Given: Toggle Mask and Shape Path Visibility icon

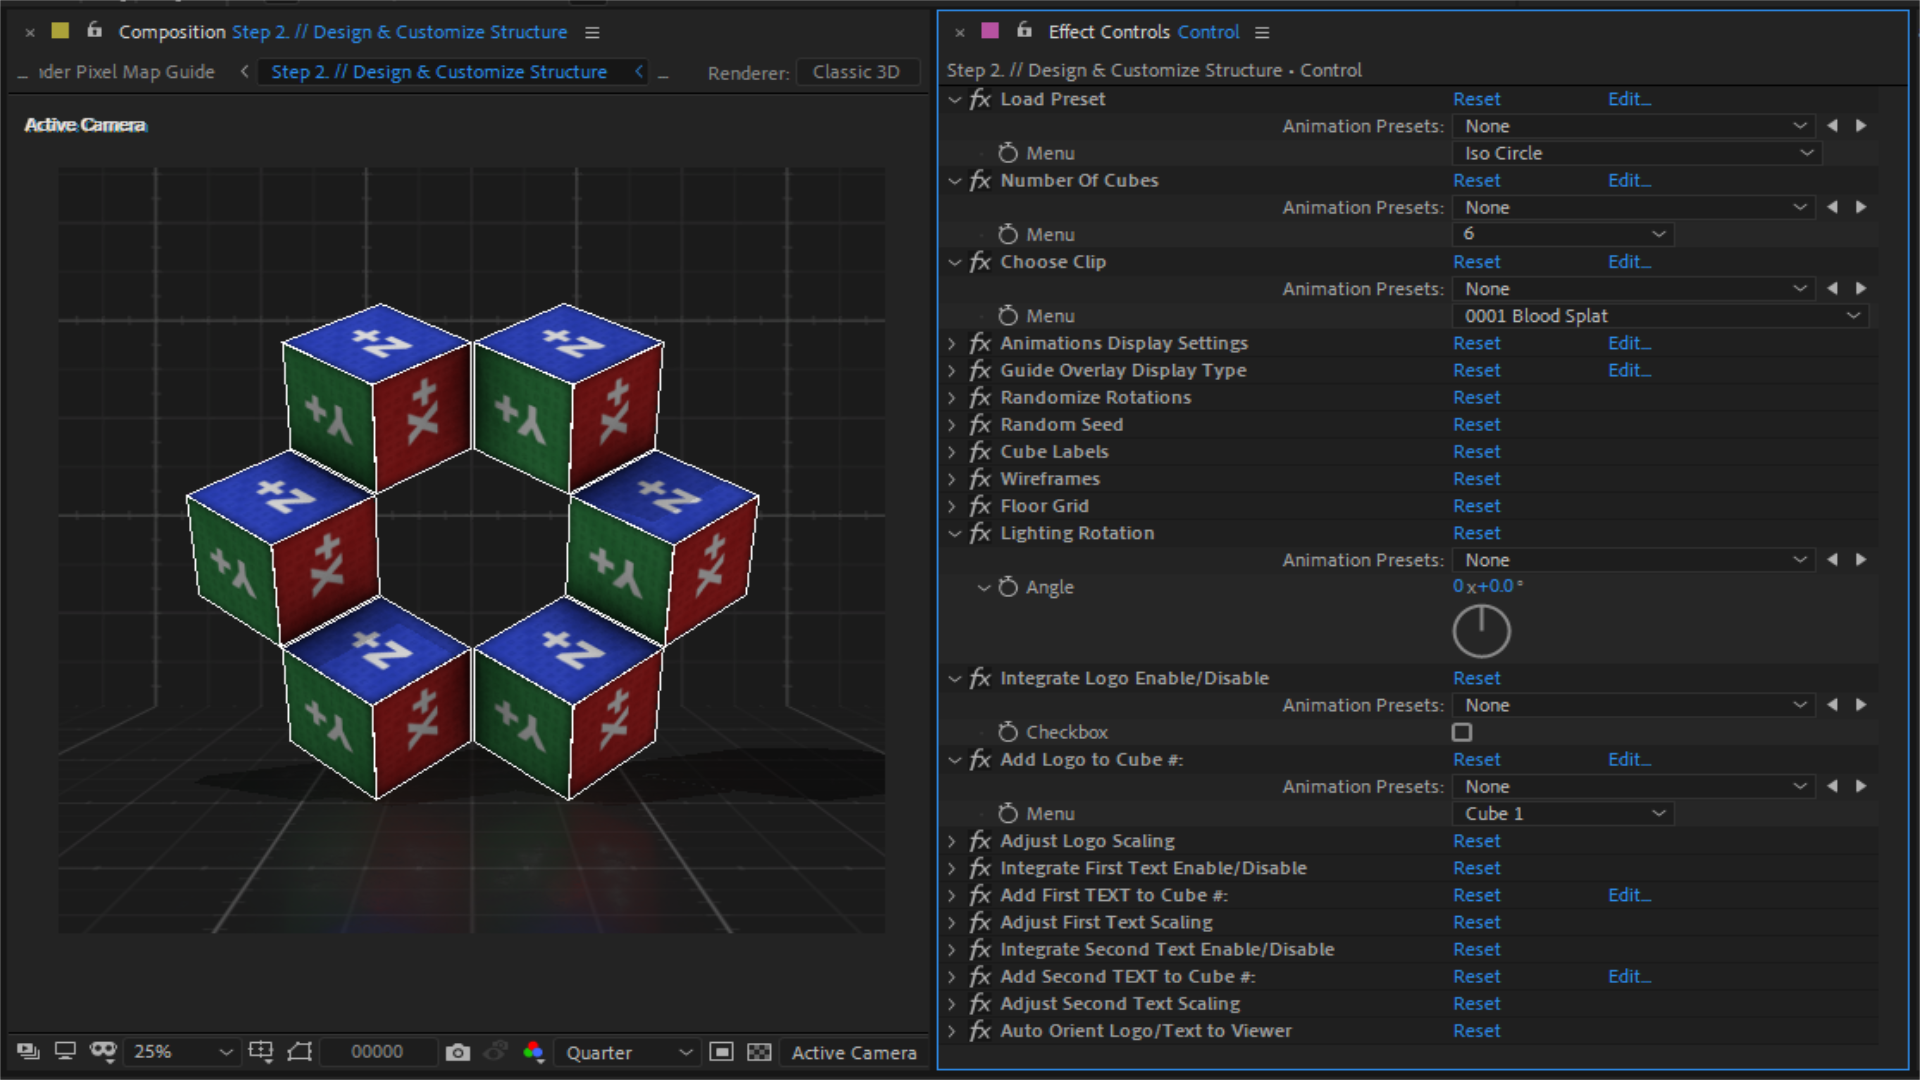Looking at the screenshot, I should (x=299, y=1052).
